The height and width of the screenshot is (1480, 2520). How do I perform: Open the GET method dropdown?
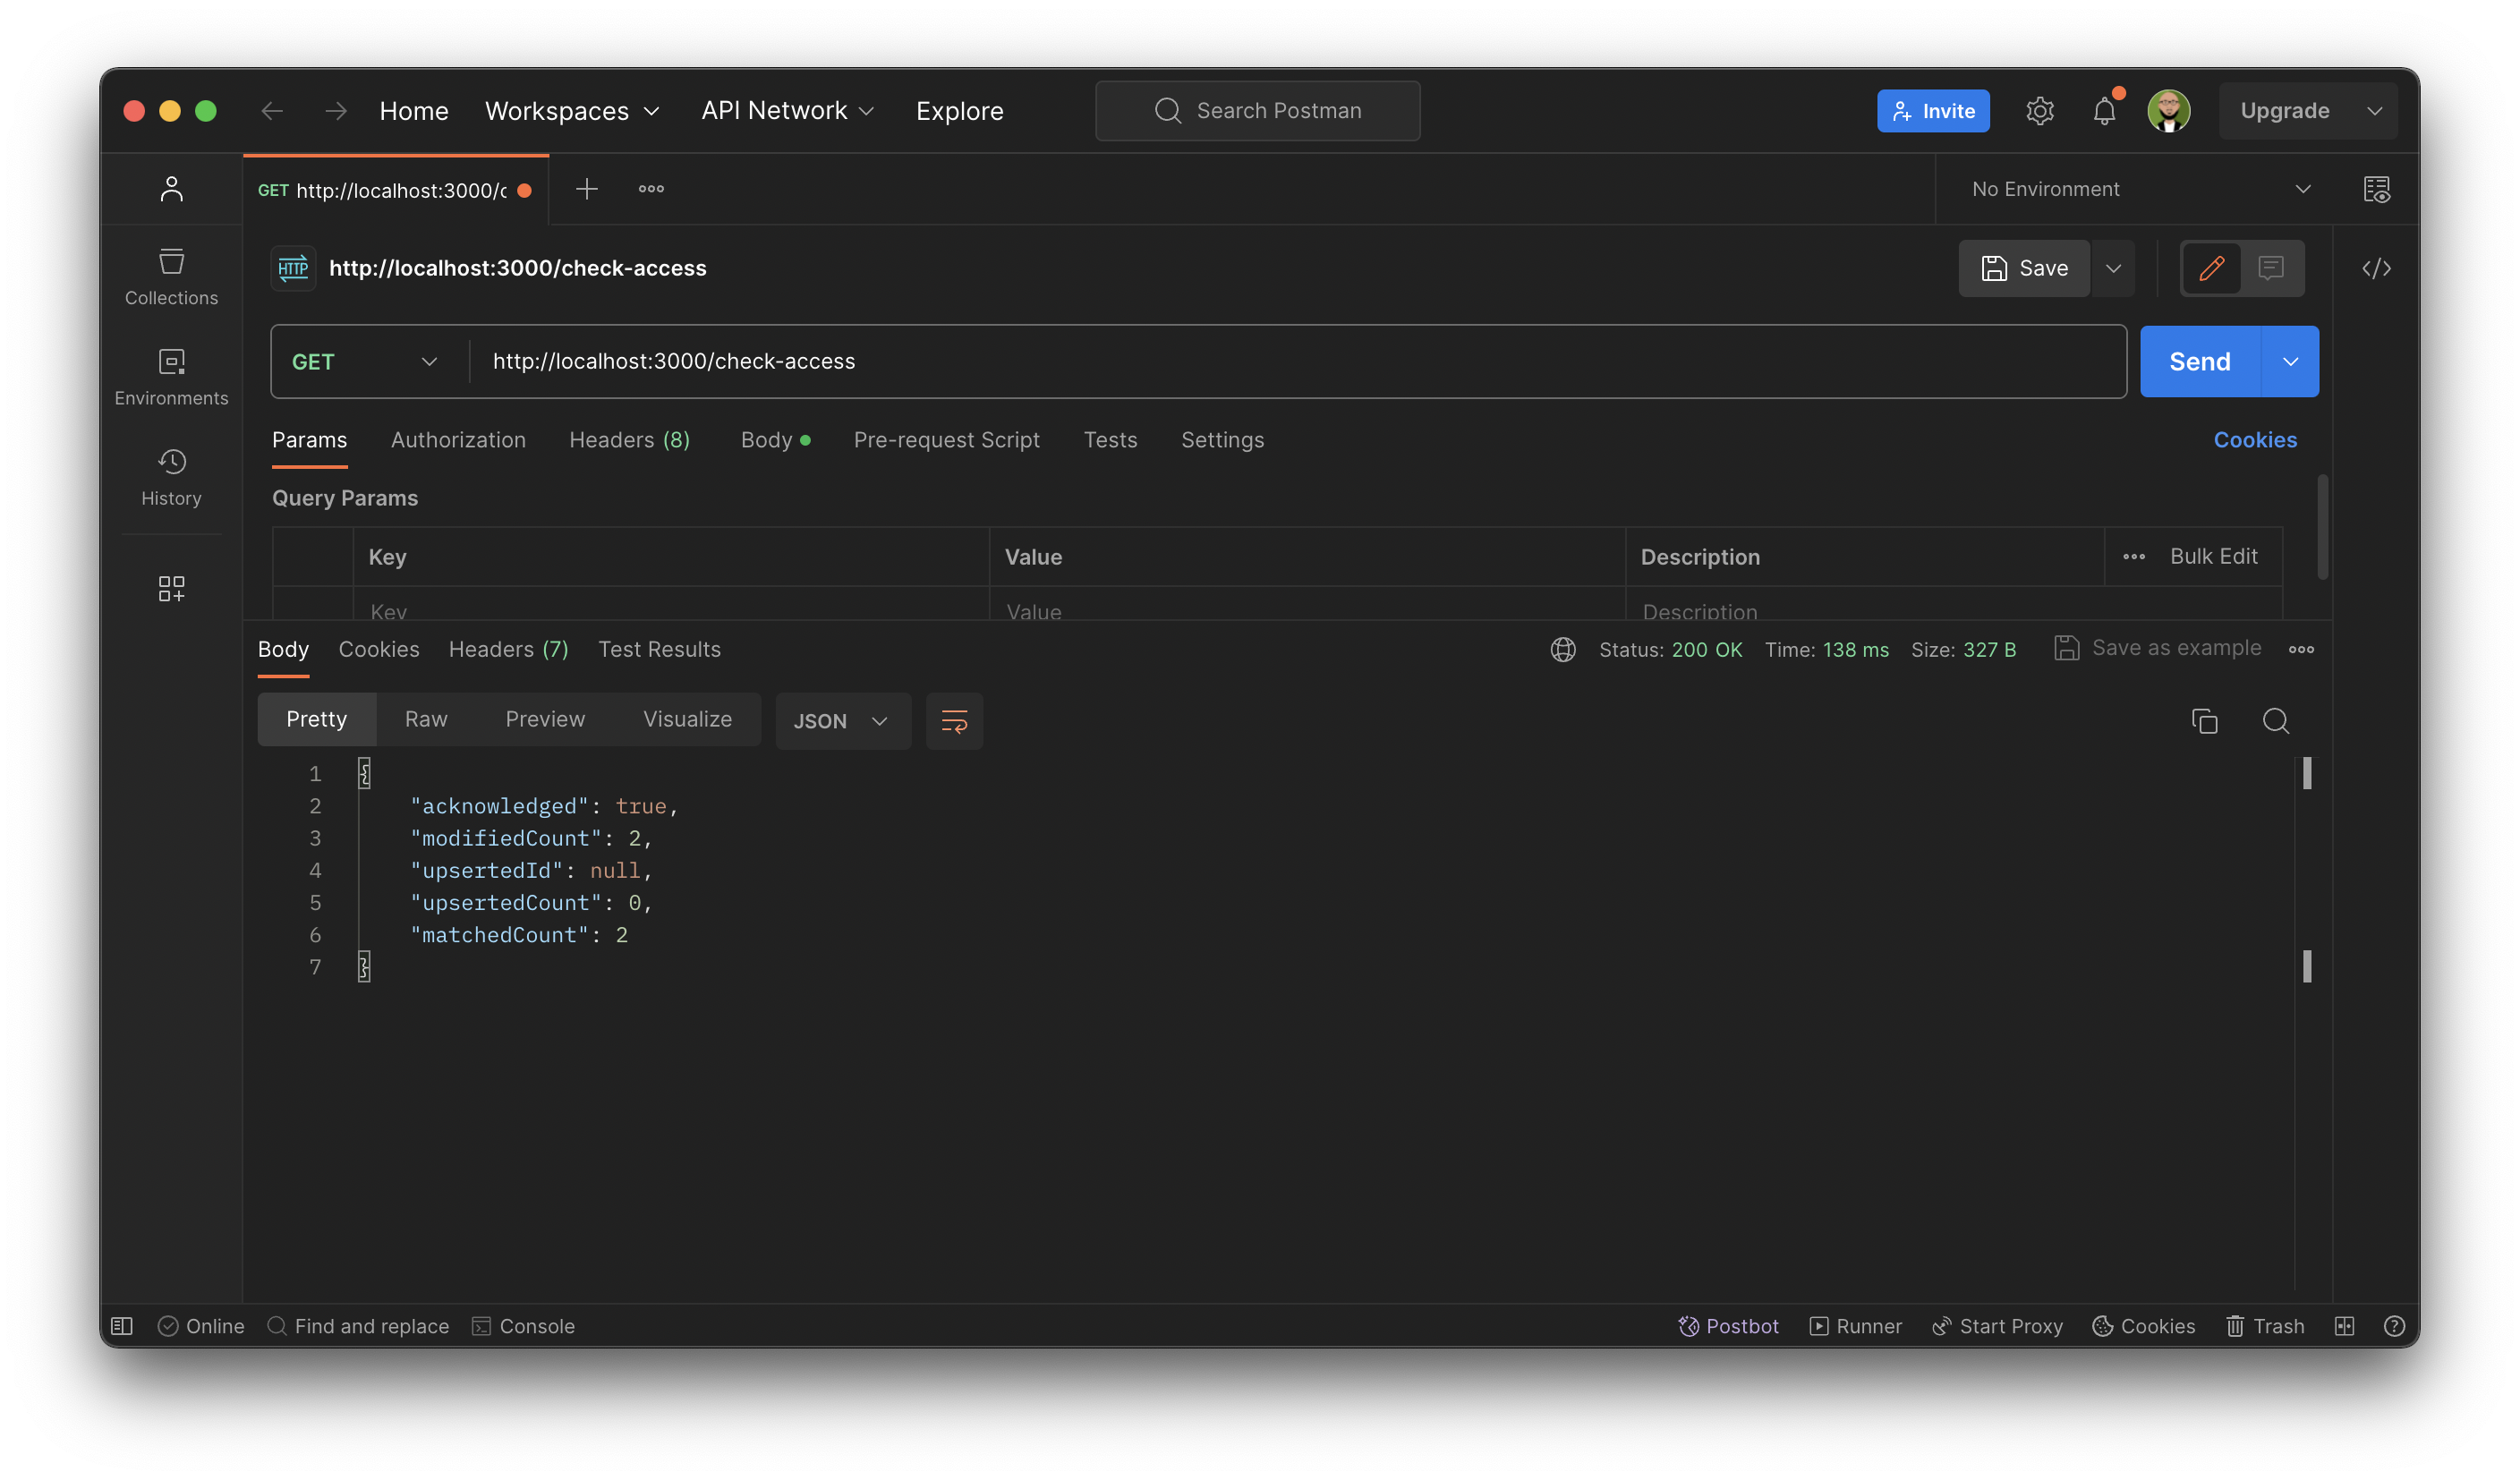[430, 361]
